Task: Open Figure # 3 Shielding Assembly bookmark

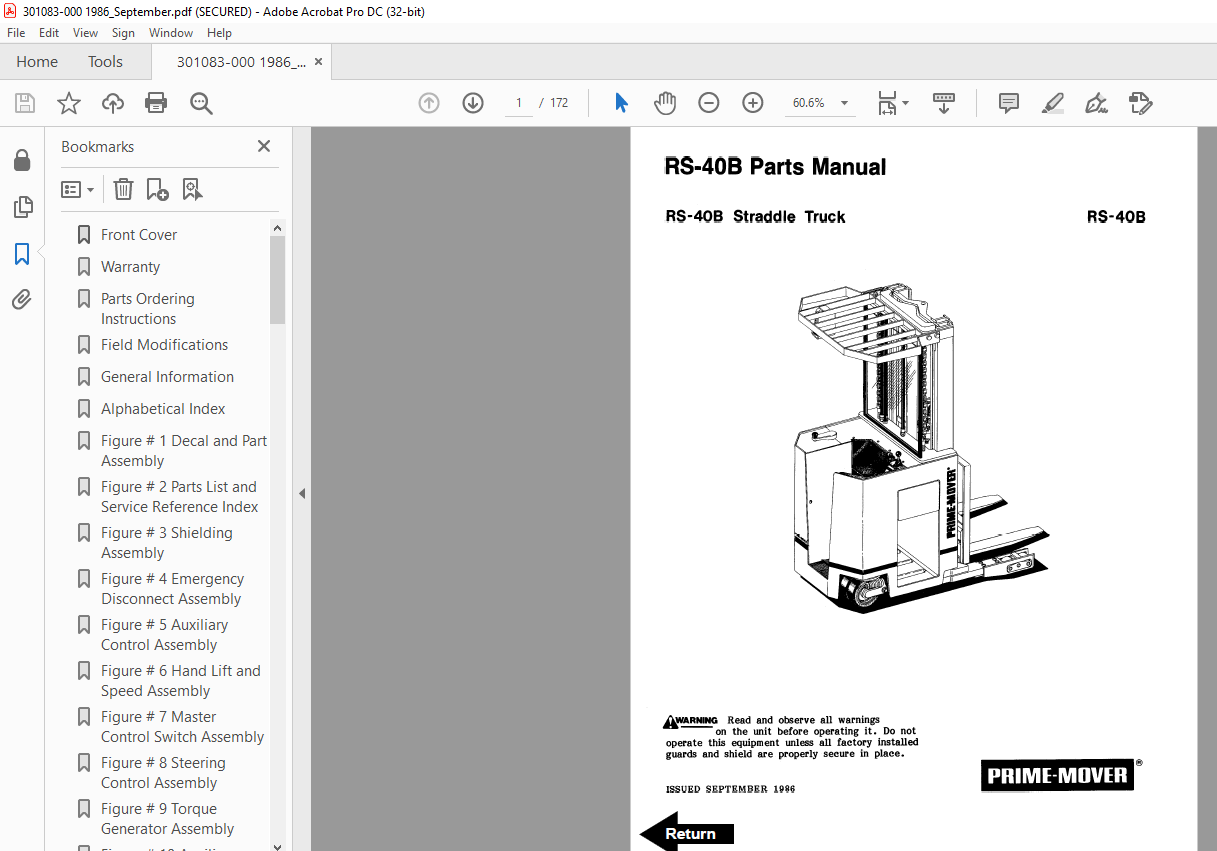Action: click(x=167, y=543)
